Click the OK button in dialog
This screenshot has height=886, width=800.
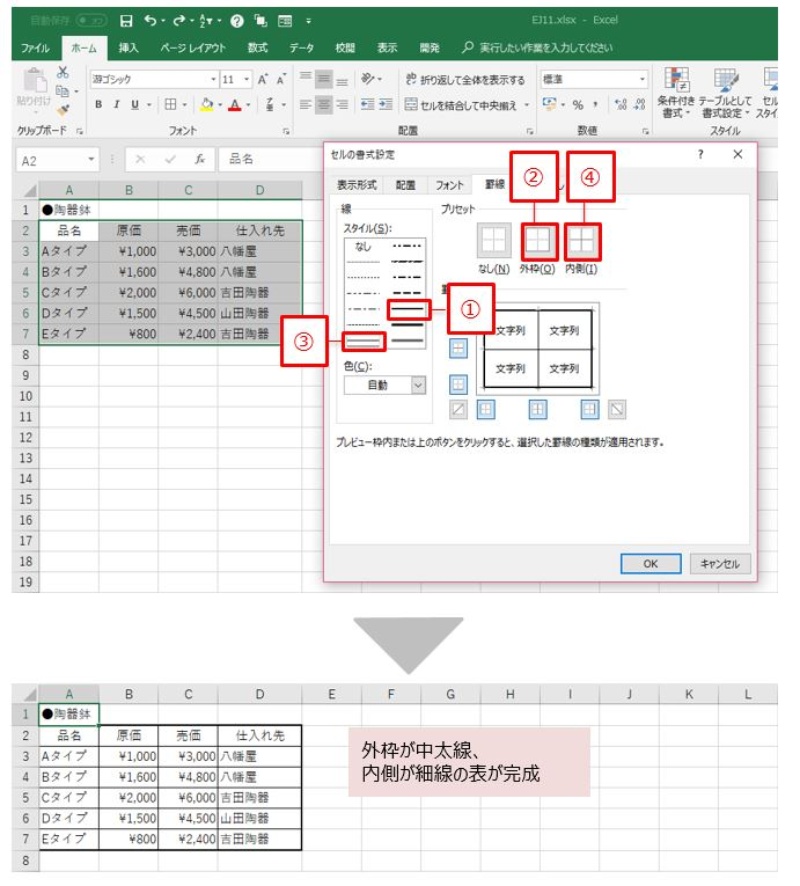click(x=650, y=563)
